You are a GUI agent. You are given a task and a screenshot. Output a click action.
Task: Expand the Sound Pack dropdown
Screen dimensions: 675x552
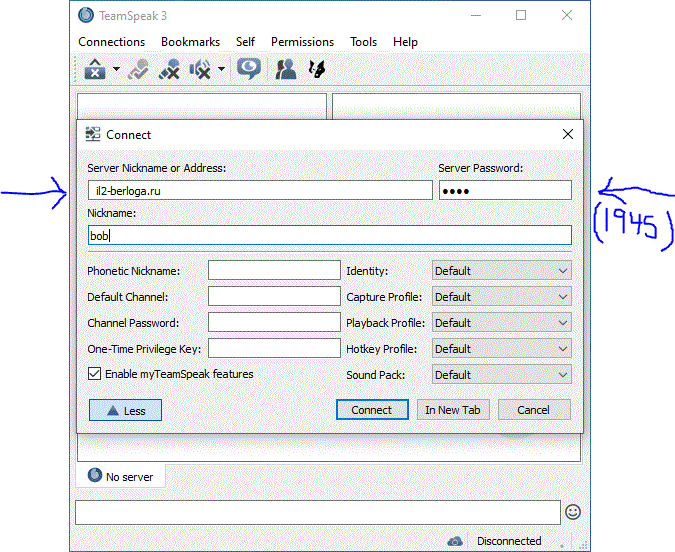point(502,375)
